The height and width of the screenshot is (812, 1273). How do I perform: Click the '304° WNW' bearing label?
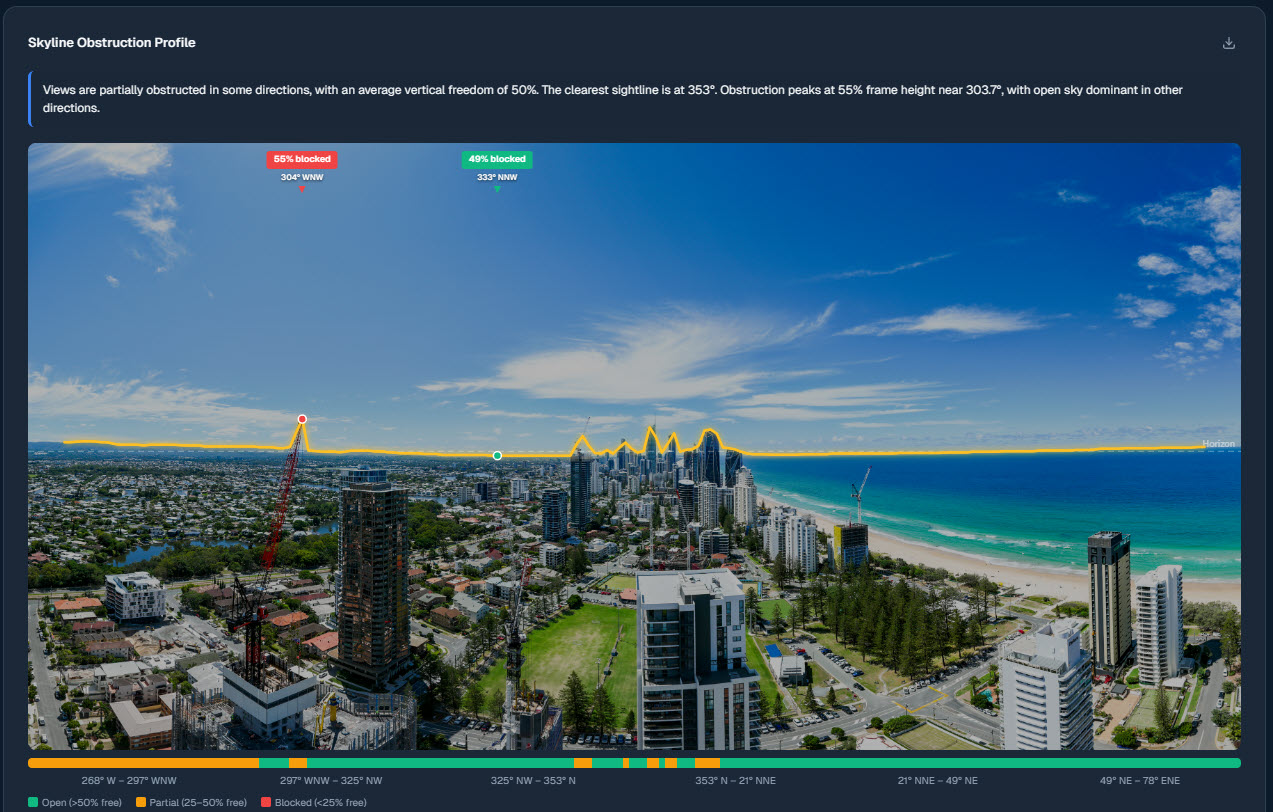point(302,177)
